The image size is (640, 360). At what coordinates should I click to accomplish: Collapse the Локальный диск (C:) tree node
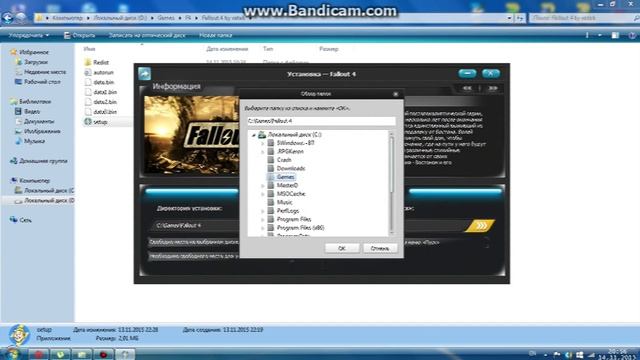(x=253, y=135)
